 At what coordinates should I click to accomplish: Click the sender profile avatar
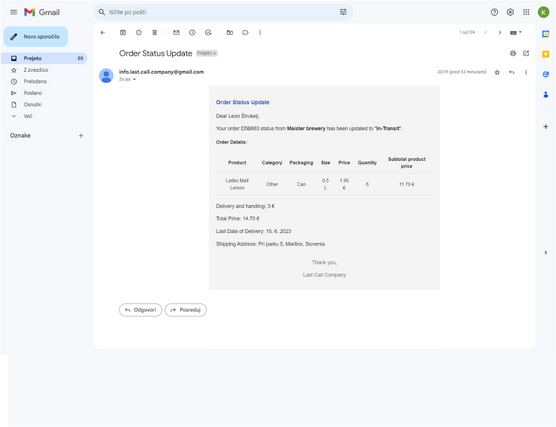click(x=106, y=76)
